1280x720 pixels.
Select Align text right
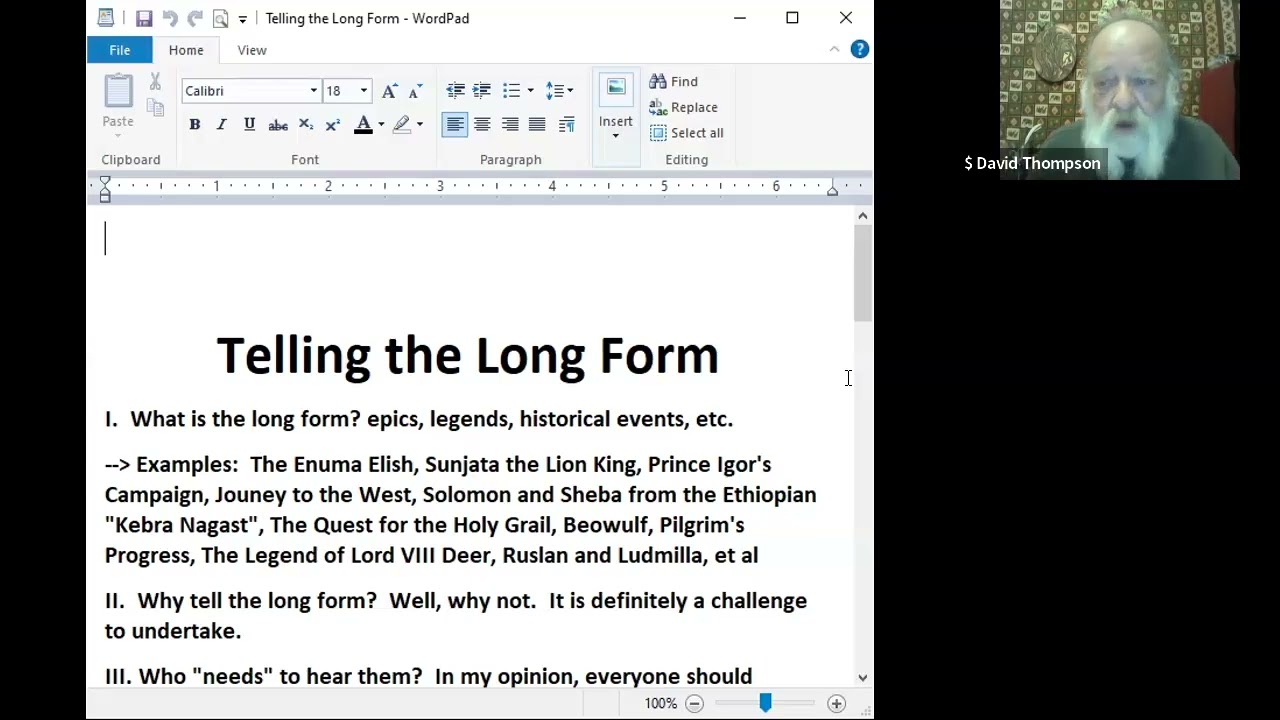510,125
